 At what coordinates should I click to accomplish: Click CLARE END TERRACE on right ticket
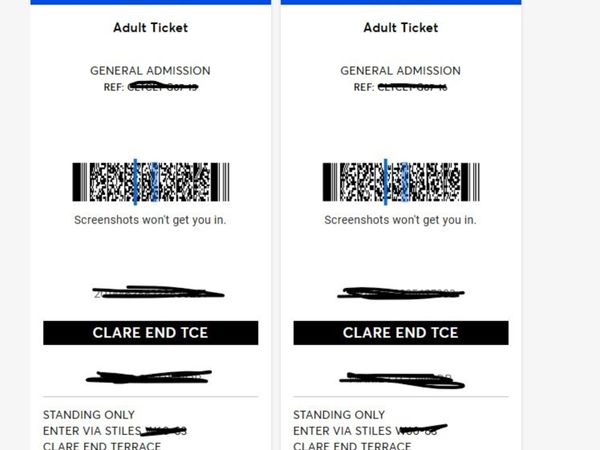(x=352, y=445)
